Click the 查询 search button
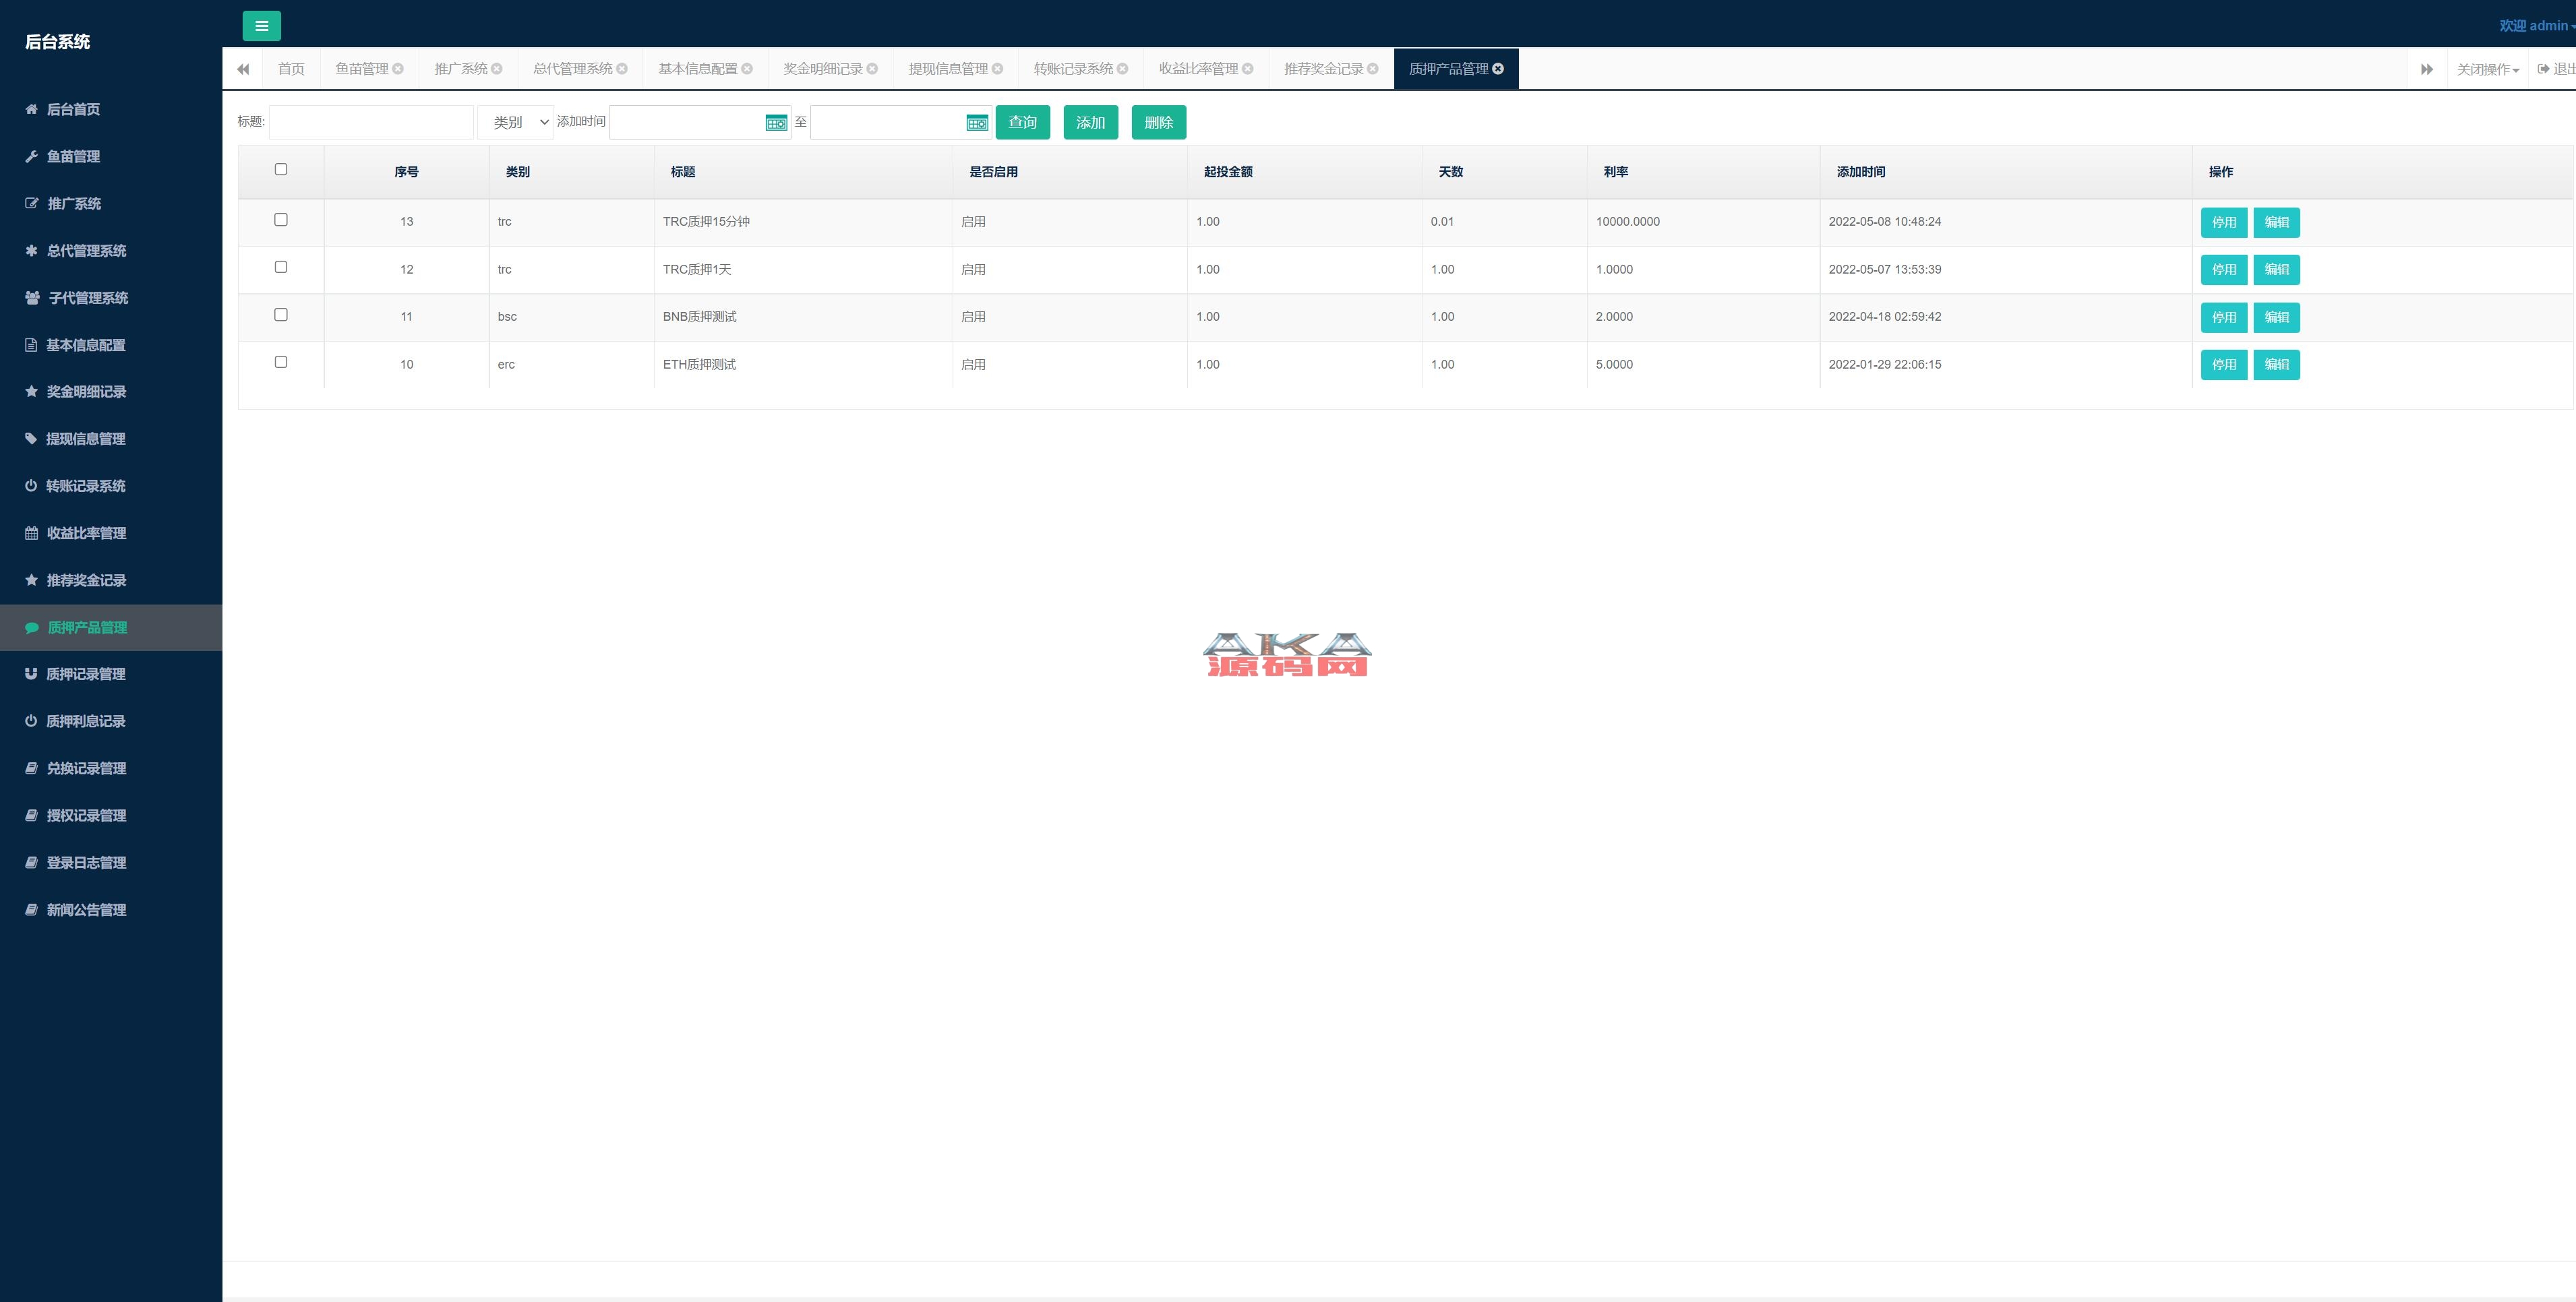Viewport: 2576px width, 1302px height. coord(1022,122)
